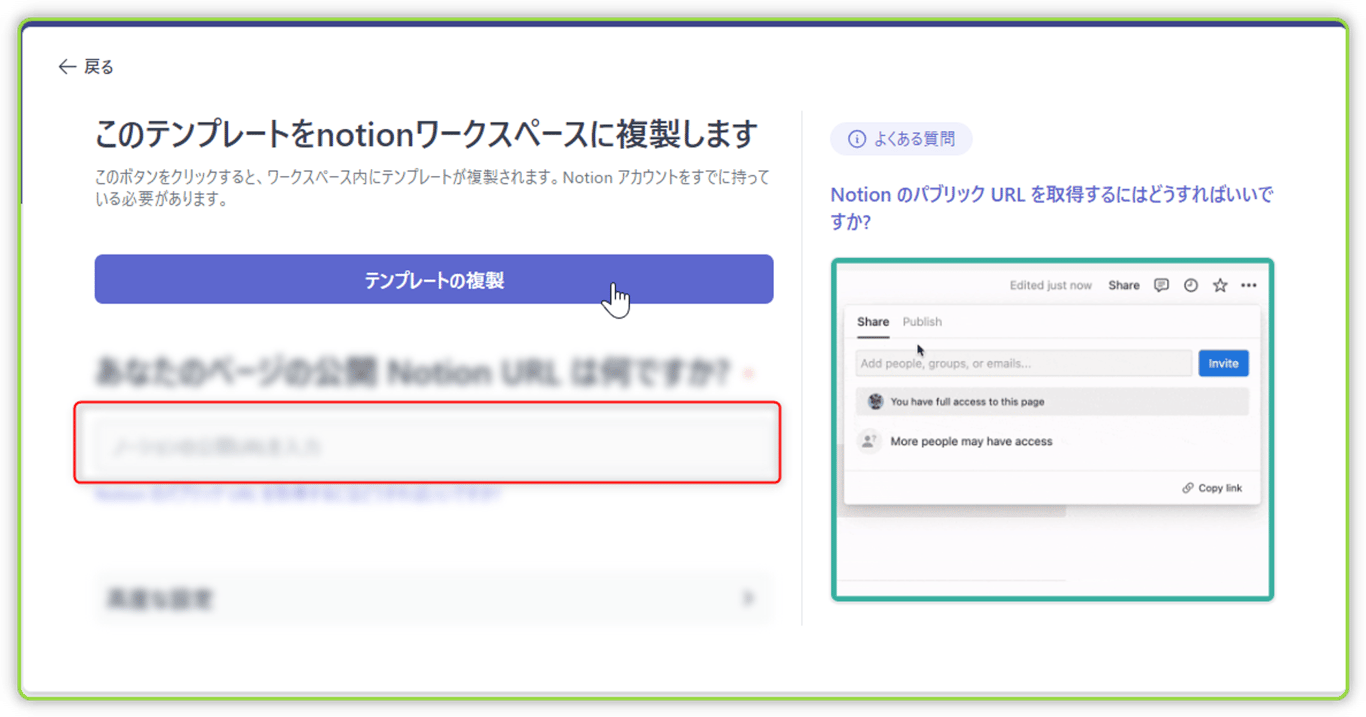Click the テンプレートの複製 button

(434, 280)
